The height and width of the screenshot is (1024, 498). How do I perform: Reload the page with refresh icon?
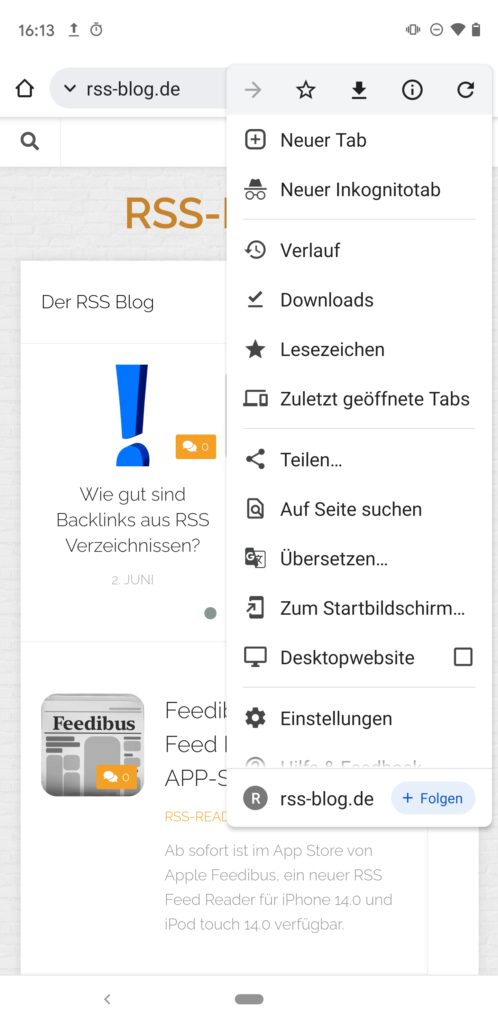pyautogui.click(x=465, y=90)
